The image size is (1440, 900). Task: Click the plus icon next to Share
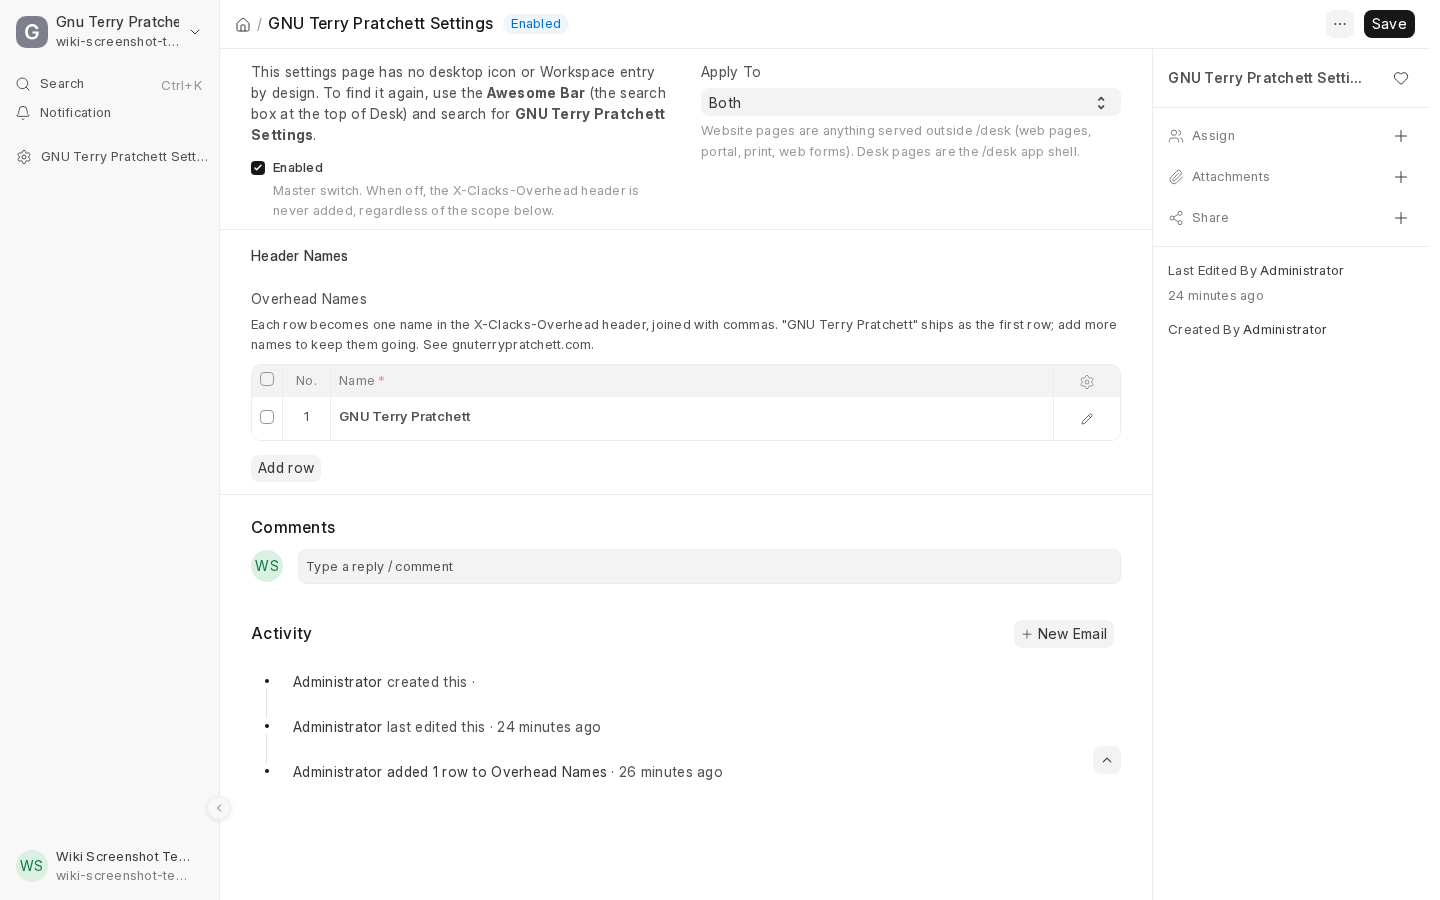(1401, 218)
